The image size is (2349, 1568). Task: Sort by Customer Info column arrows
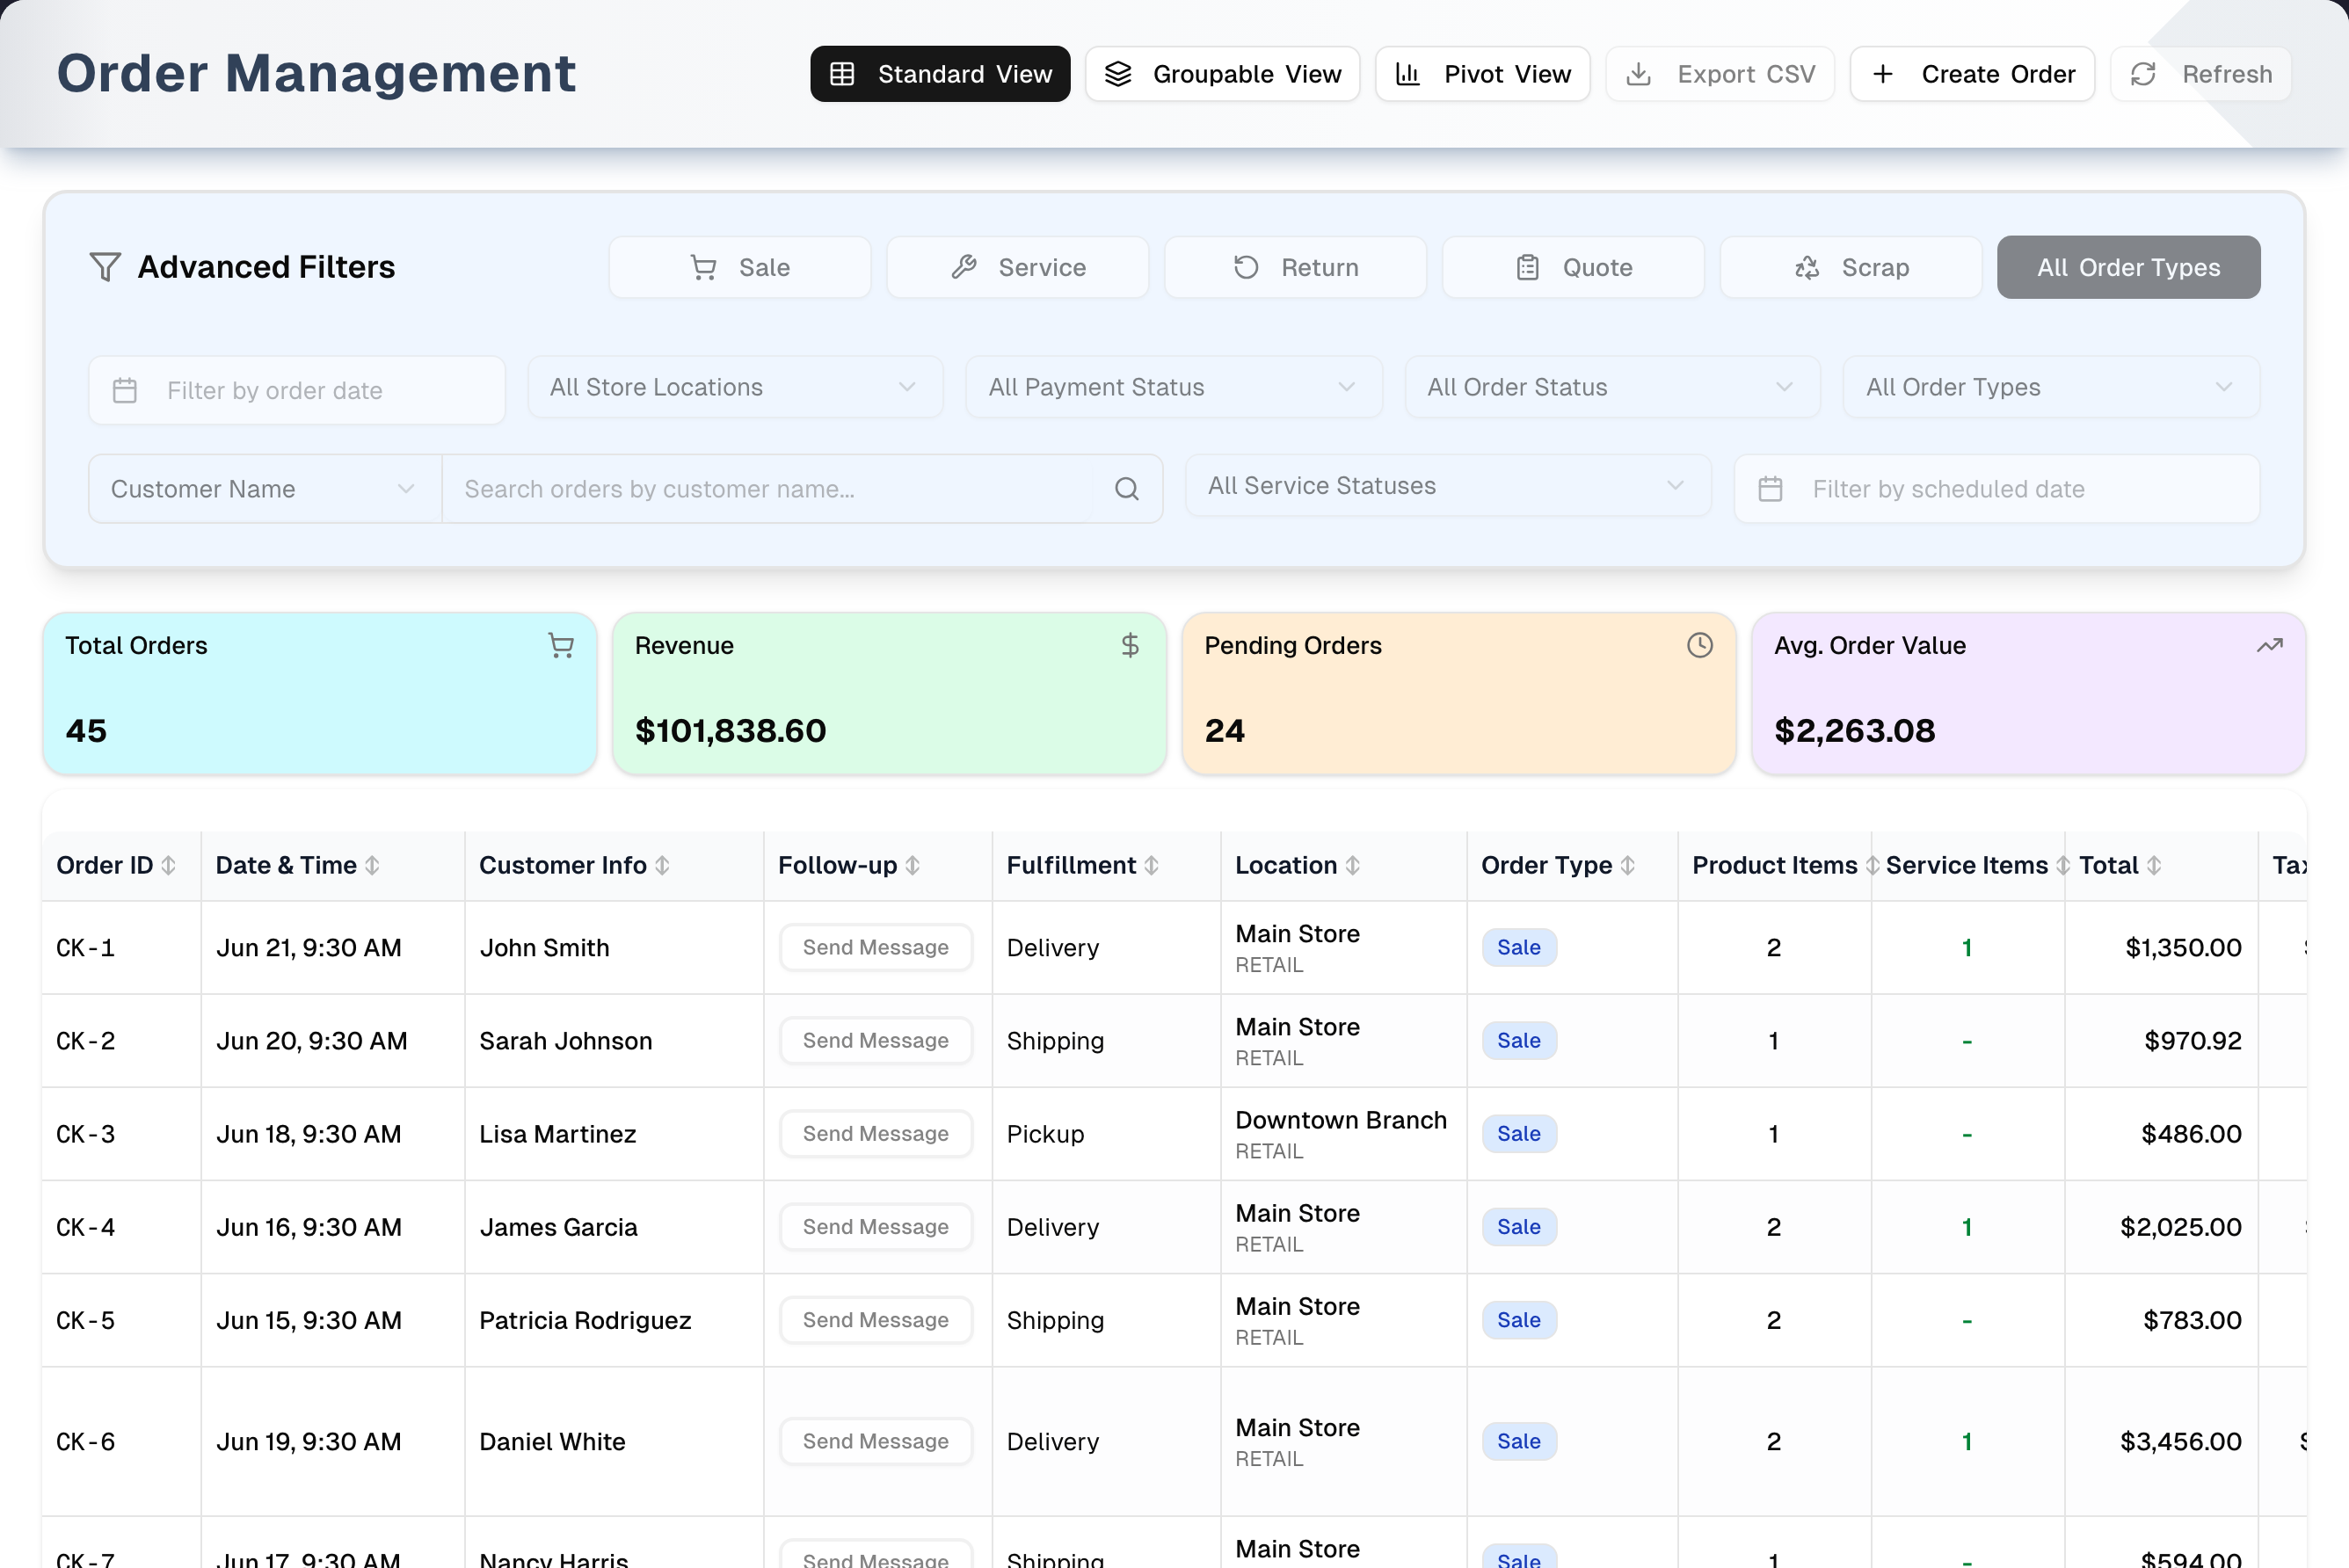[x=662, y=866]
